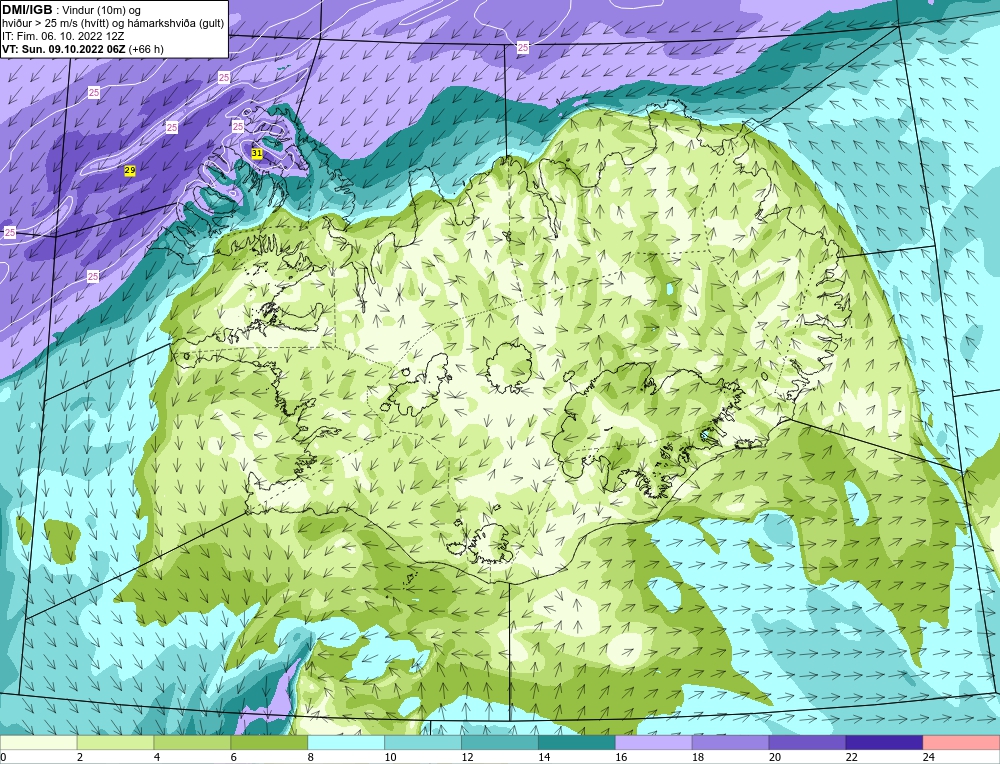
Task: Choose the dark teal 14–16 legend swatch
Action: point(577,743)
